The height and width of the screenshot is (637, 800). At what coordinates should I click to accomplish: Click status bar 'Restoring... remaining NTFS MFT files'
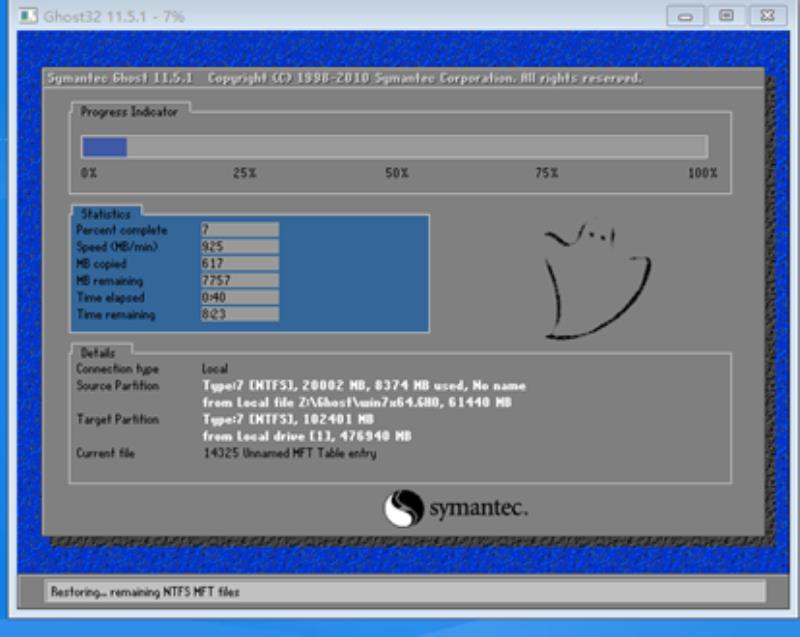(x=145, y=592)
